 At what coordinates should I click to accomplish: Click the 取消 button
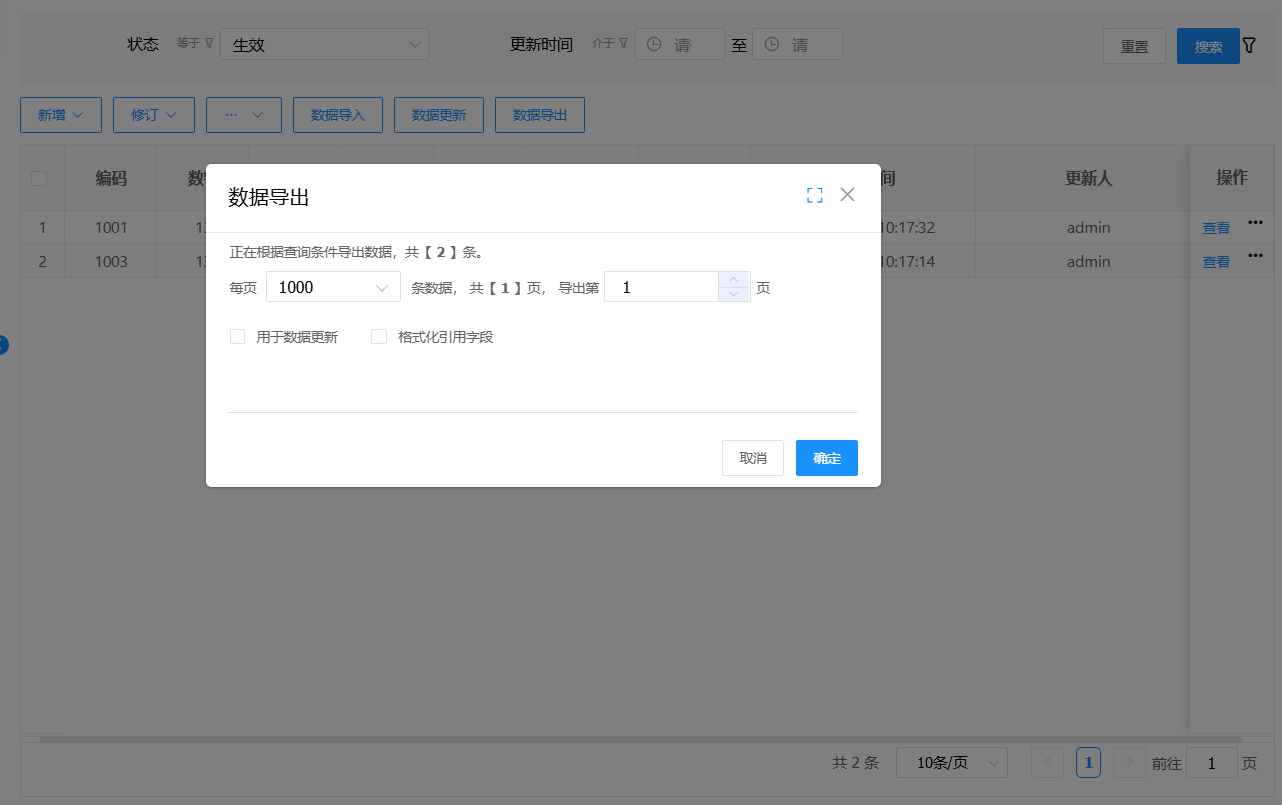coord(752,458)
